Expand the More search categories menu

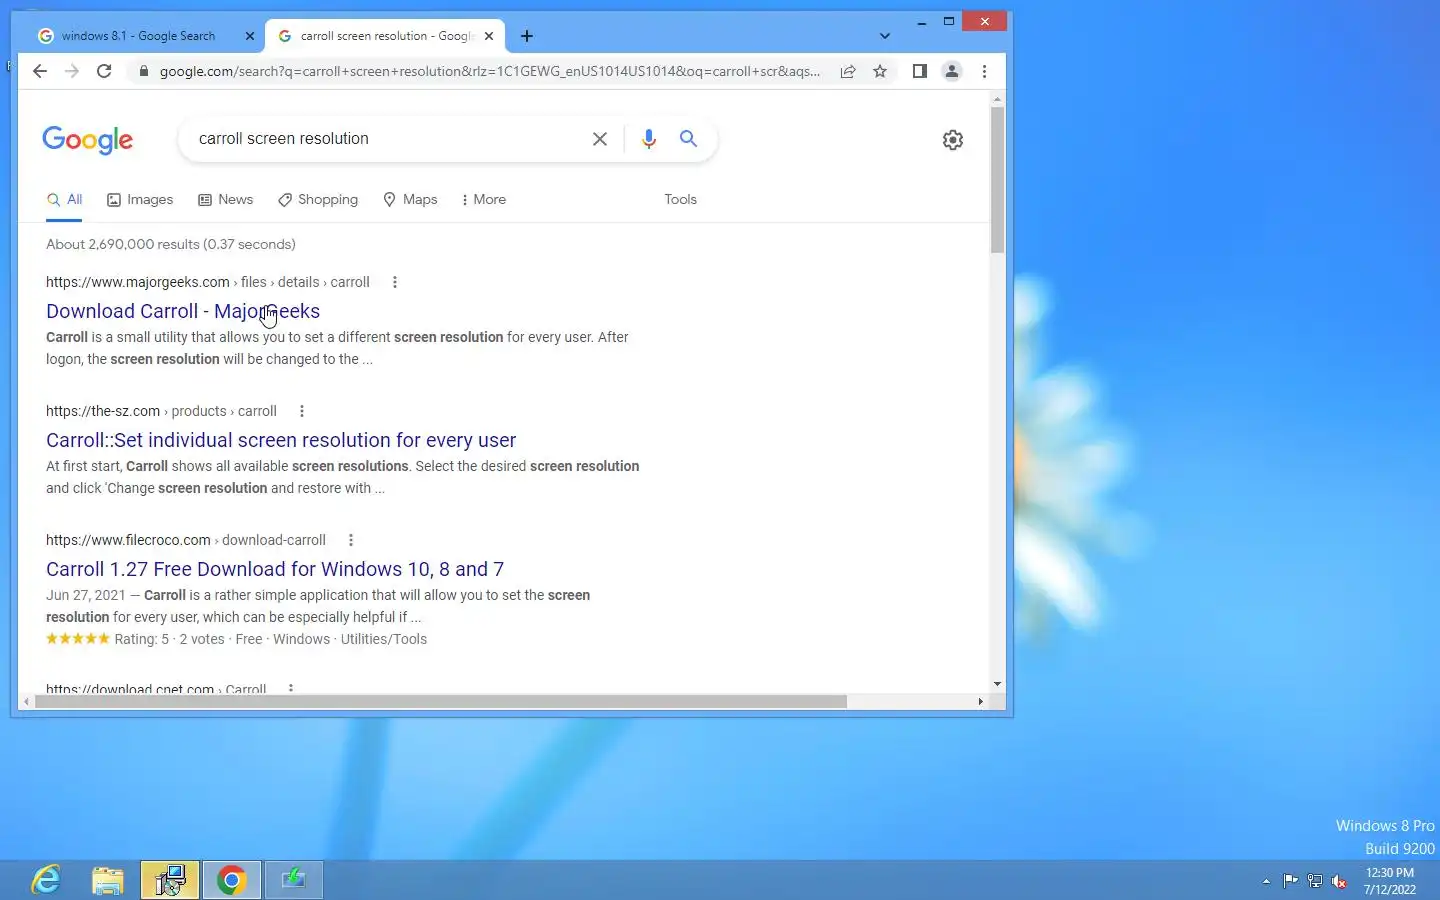483,200
